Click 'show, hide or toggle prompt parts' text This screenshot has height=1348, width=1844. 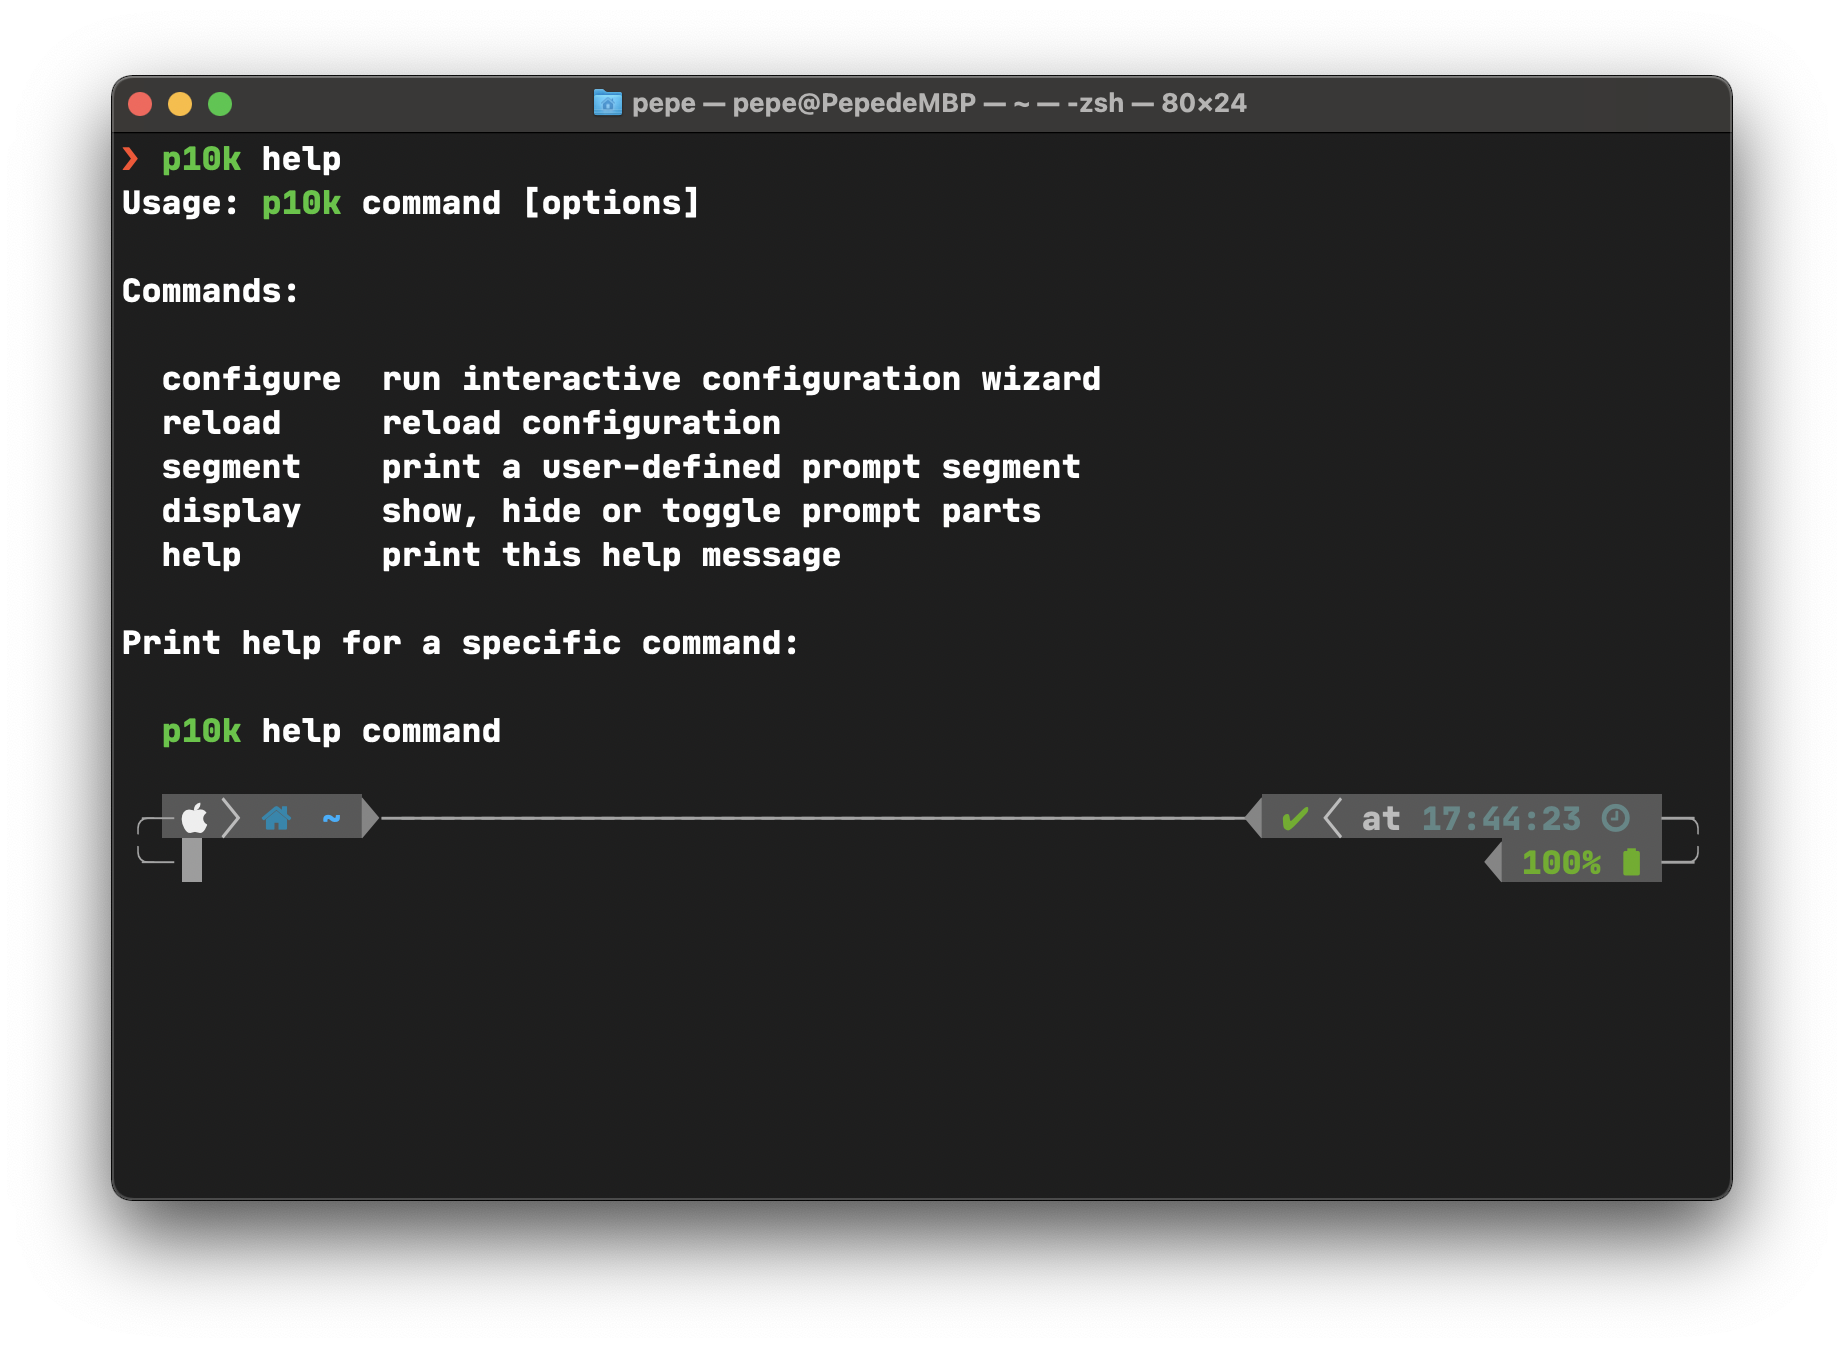(x=711, y=511)
